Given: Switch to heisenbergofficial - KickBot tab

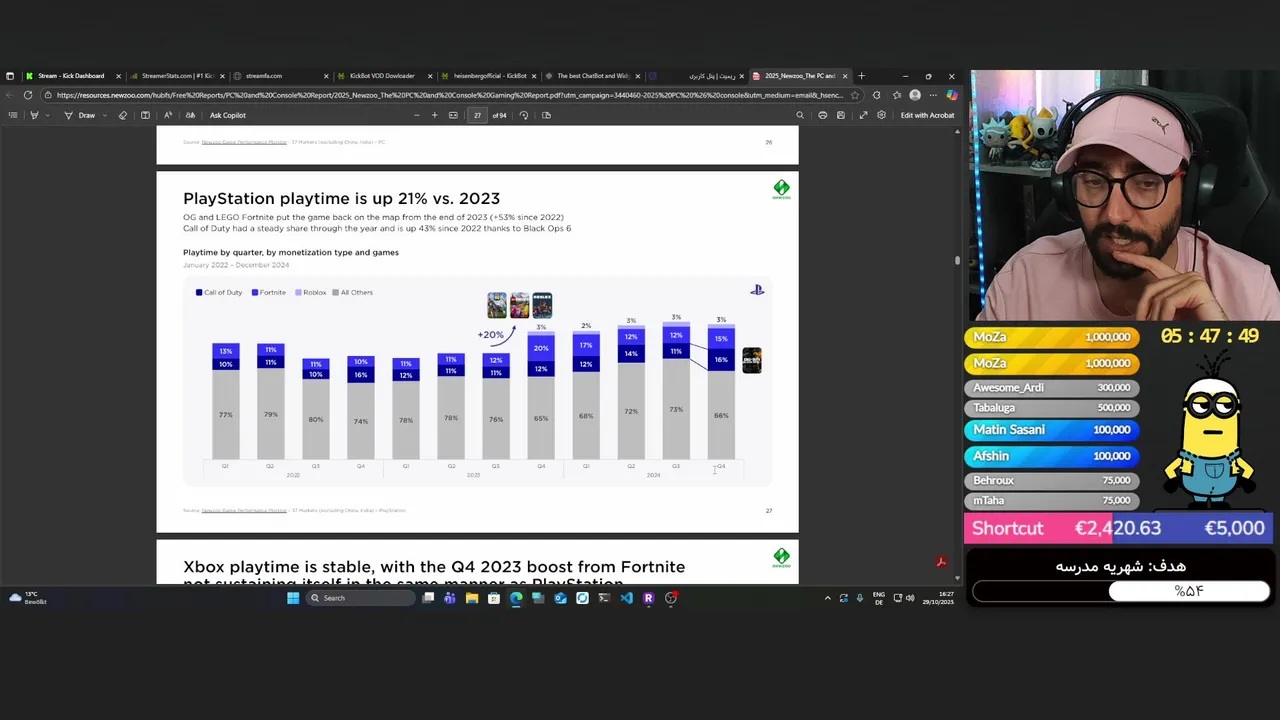Looking at the screenshot, I should pos(490,76).
